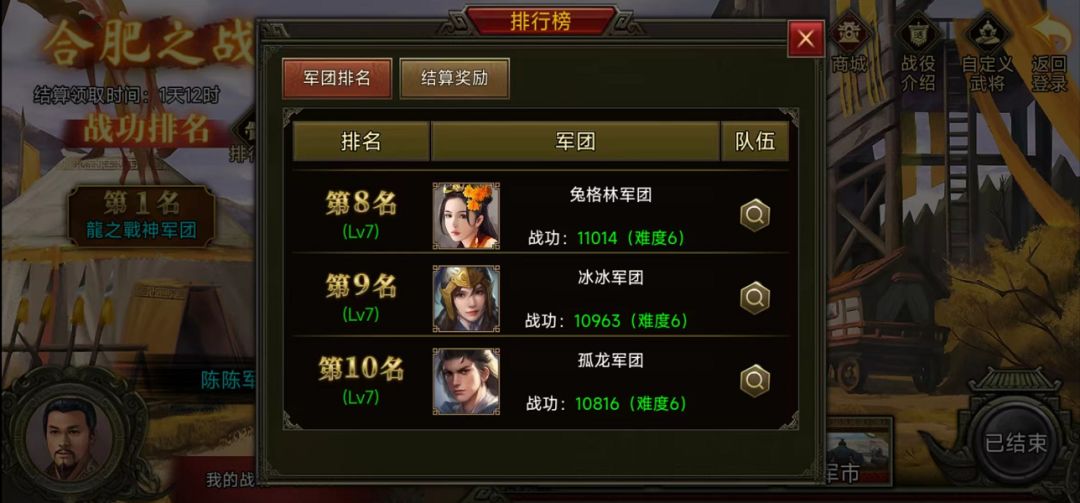
Task: View team details for 兔格林军团
Action: (x=754, y=216)
